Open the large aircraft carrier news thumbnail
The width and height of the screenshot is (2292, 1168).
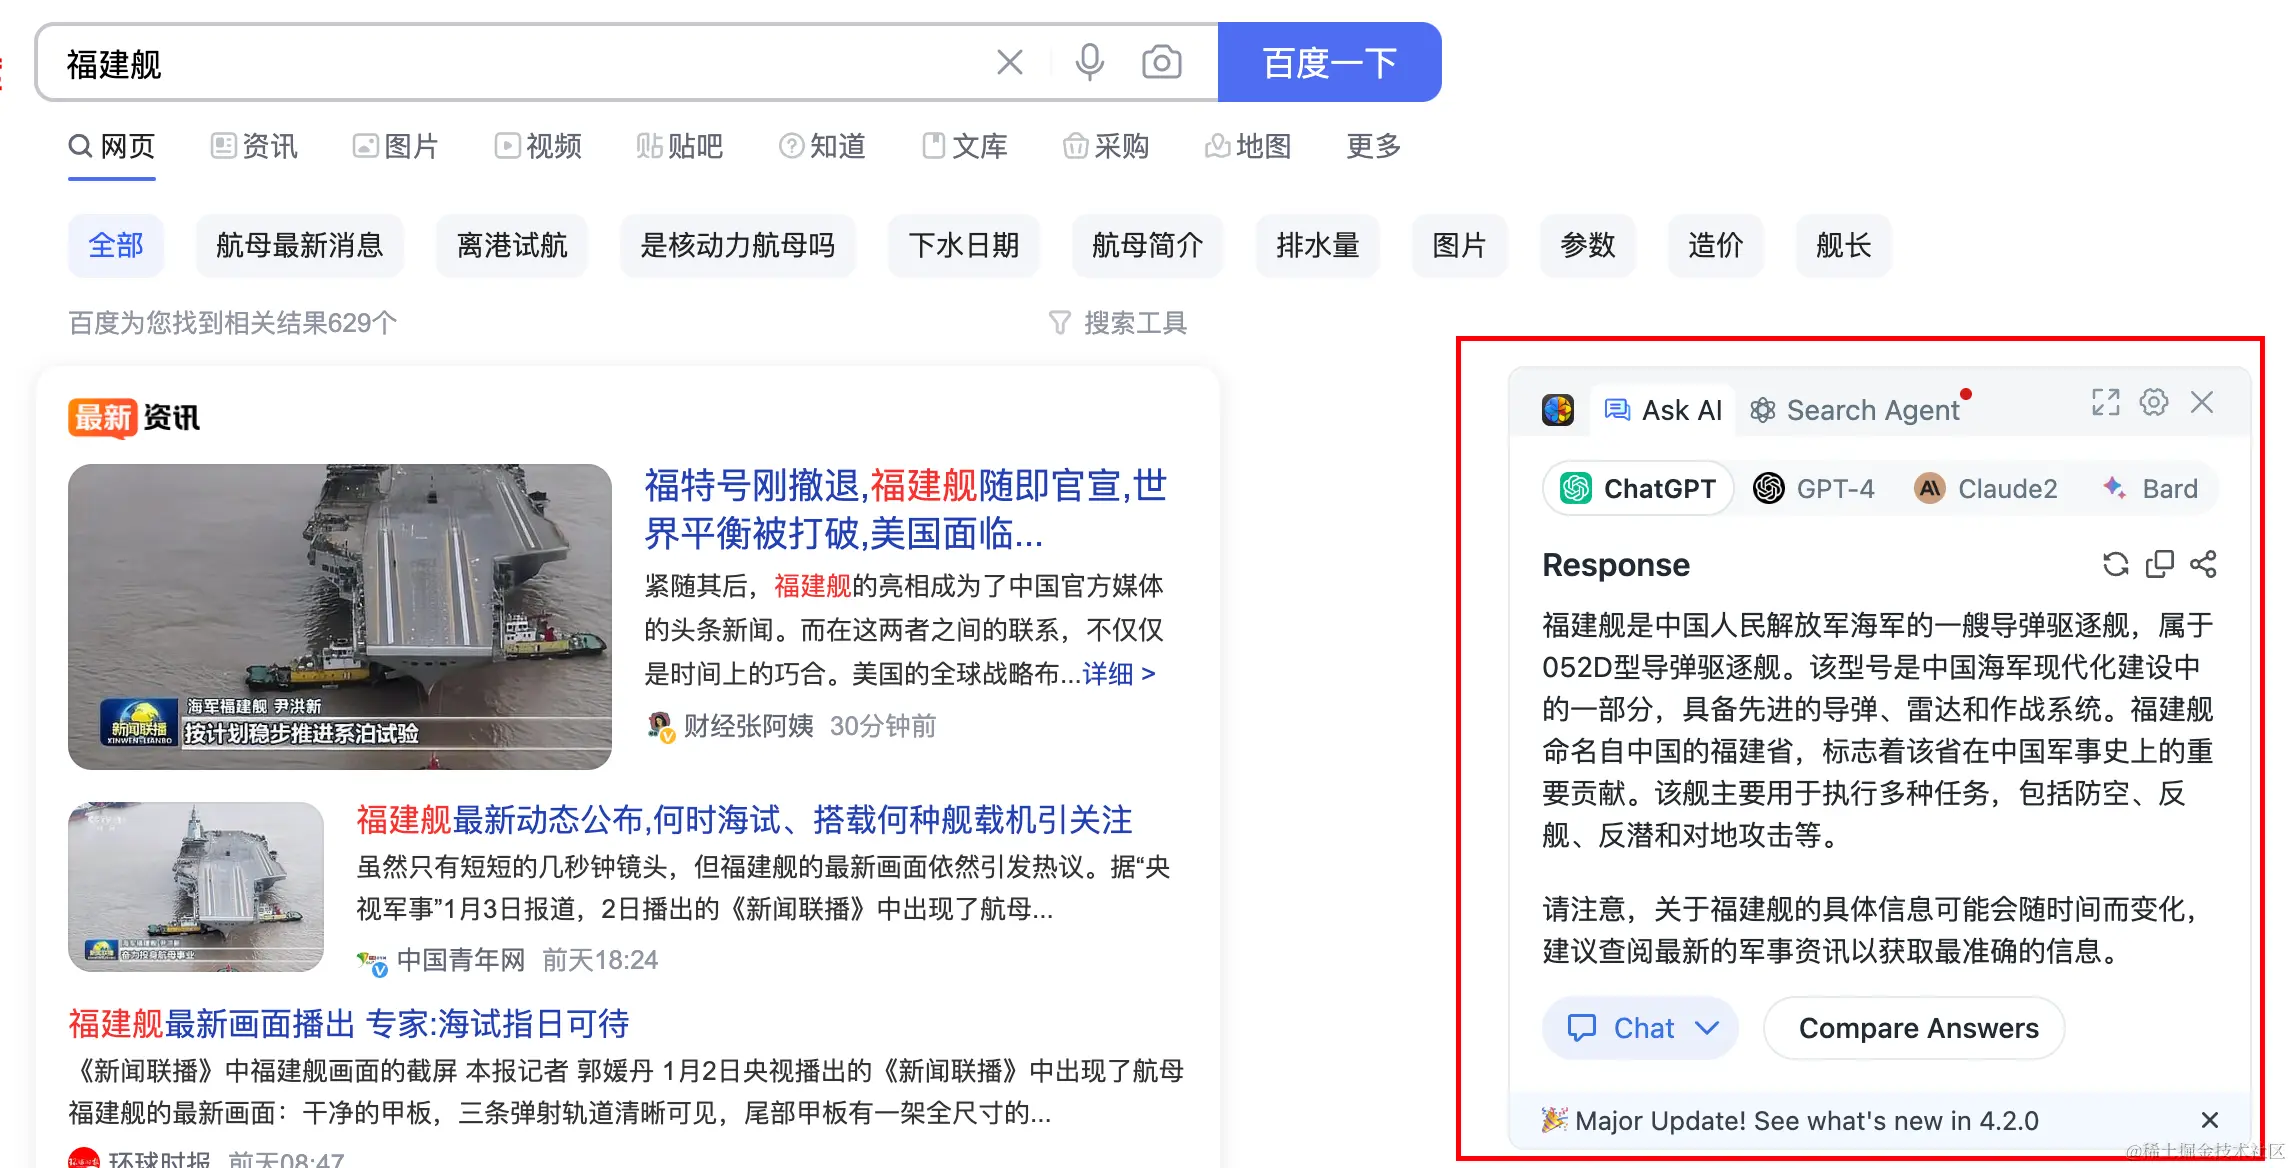point(340,616)
